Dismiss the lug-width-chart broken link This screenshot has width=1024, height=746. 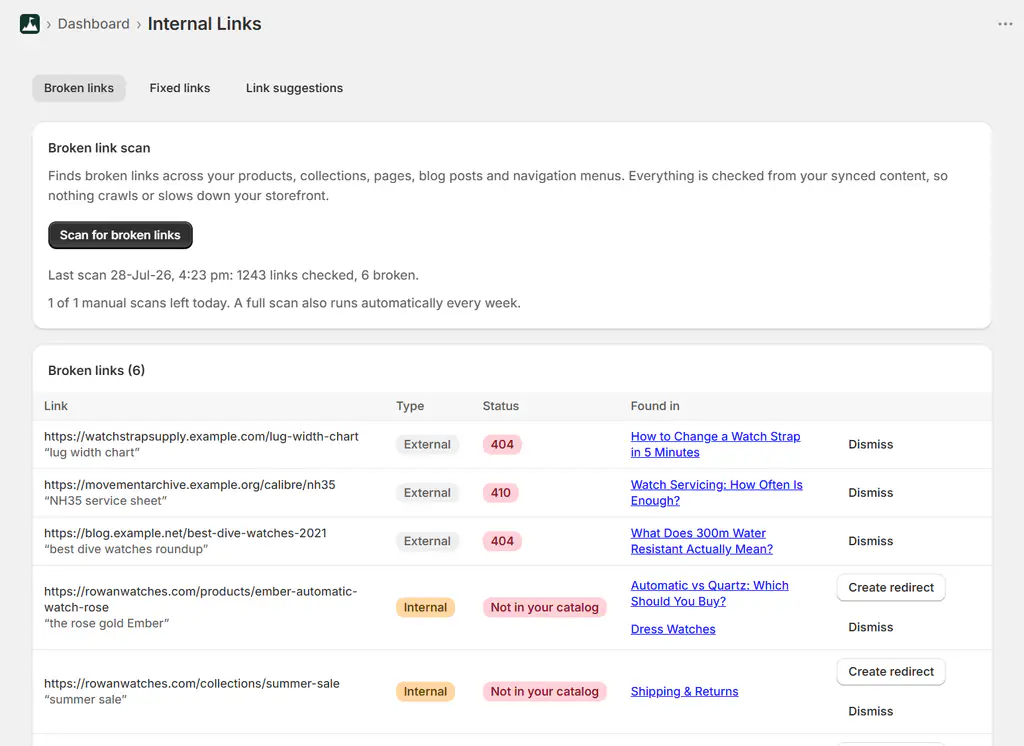coord(871,444)
